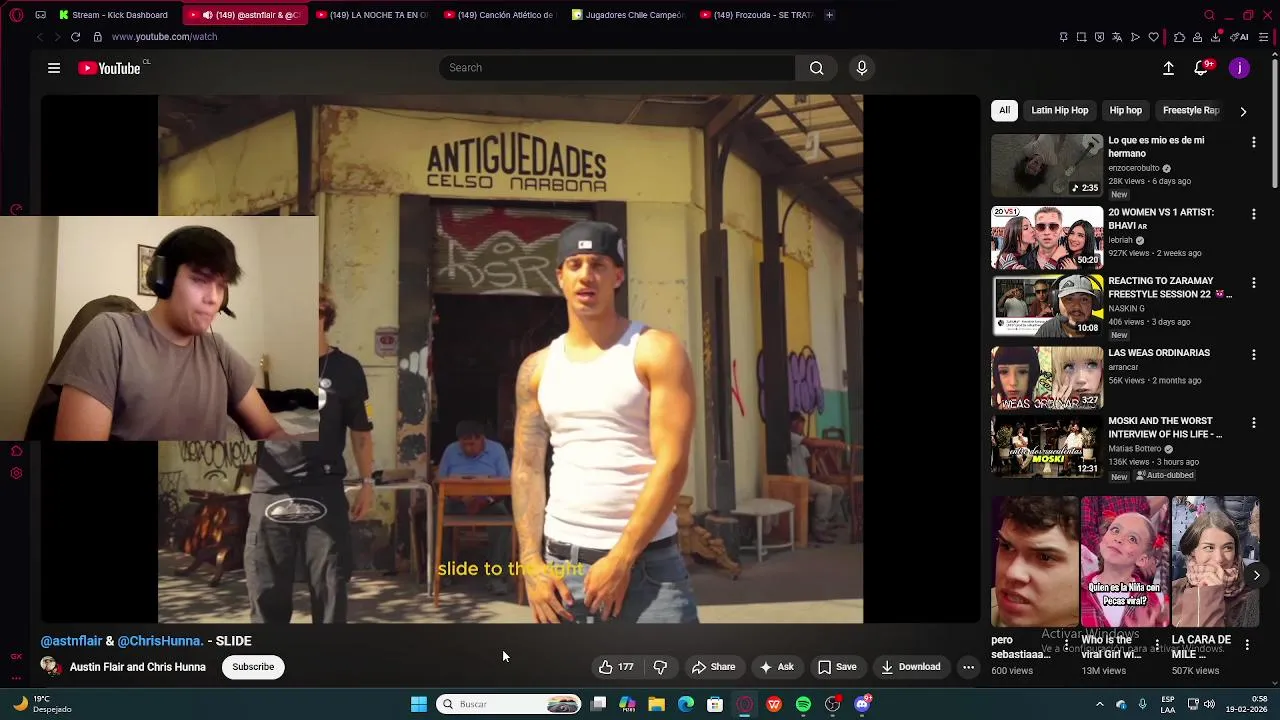
Task: Open 'Lo que es mio es de mi hermano' thumbnail
Action: [x=1047, y=166]
